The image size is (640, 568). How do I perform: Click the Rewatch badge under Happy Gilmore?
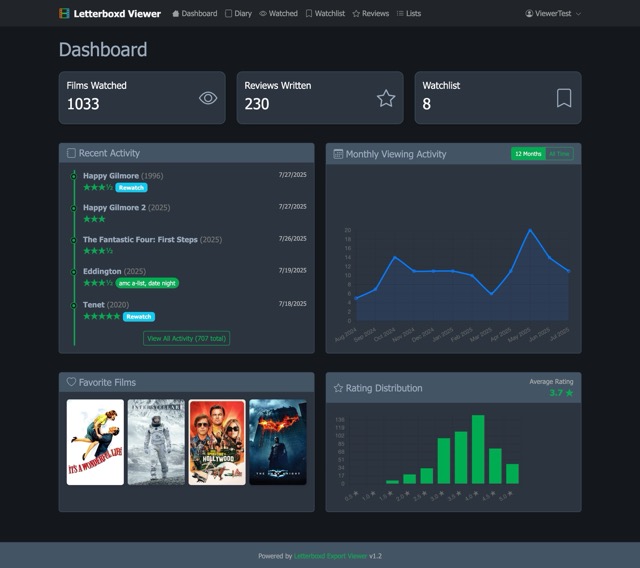[131, 188]
